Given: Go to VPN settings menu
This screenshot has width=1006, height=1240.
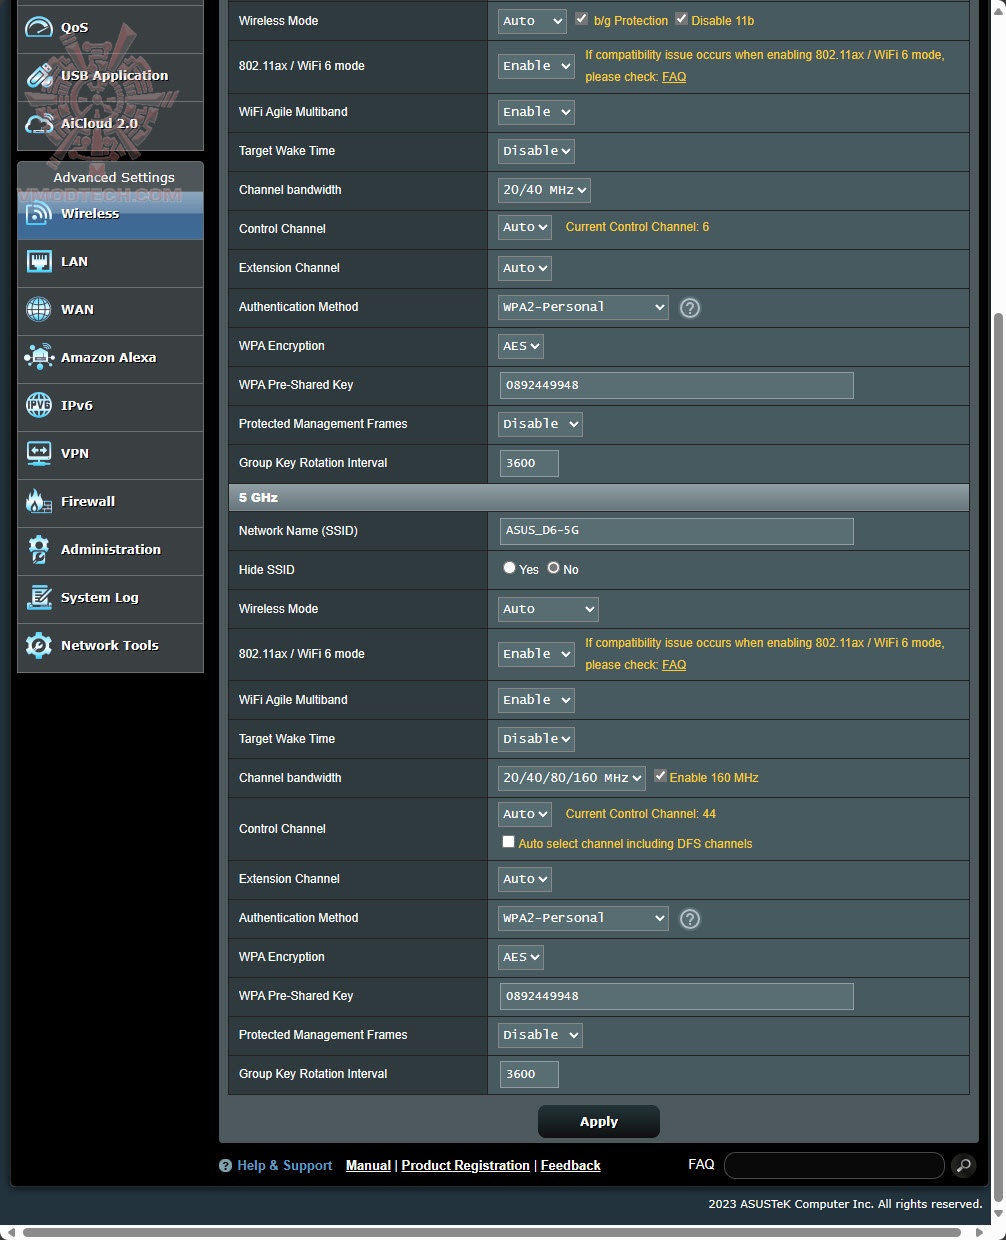Looking at the screenshot, I should point(110,454).
